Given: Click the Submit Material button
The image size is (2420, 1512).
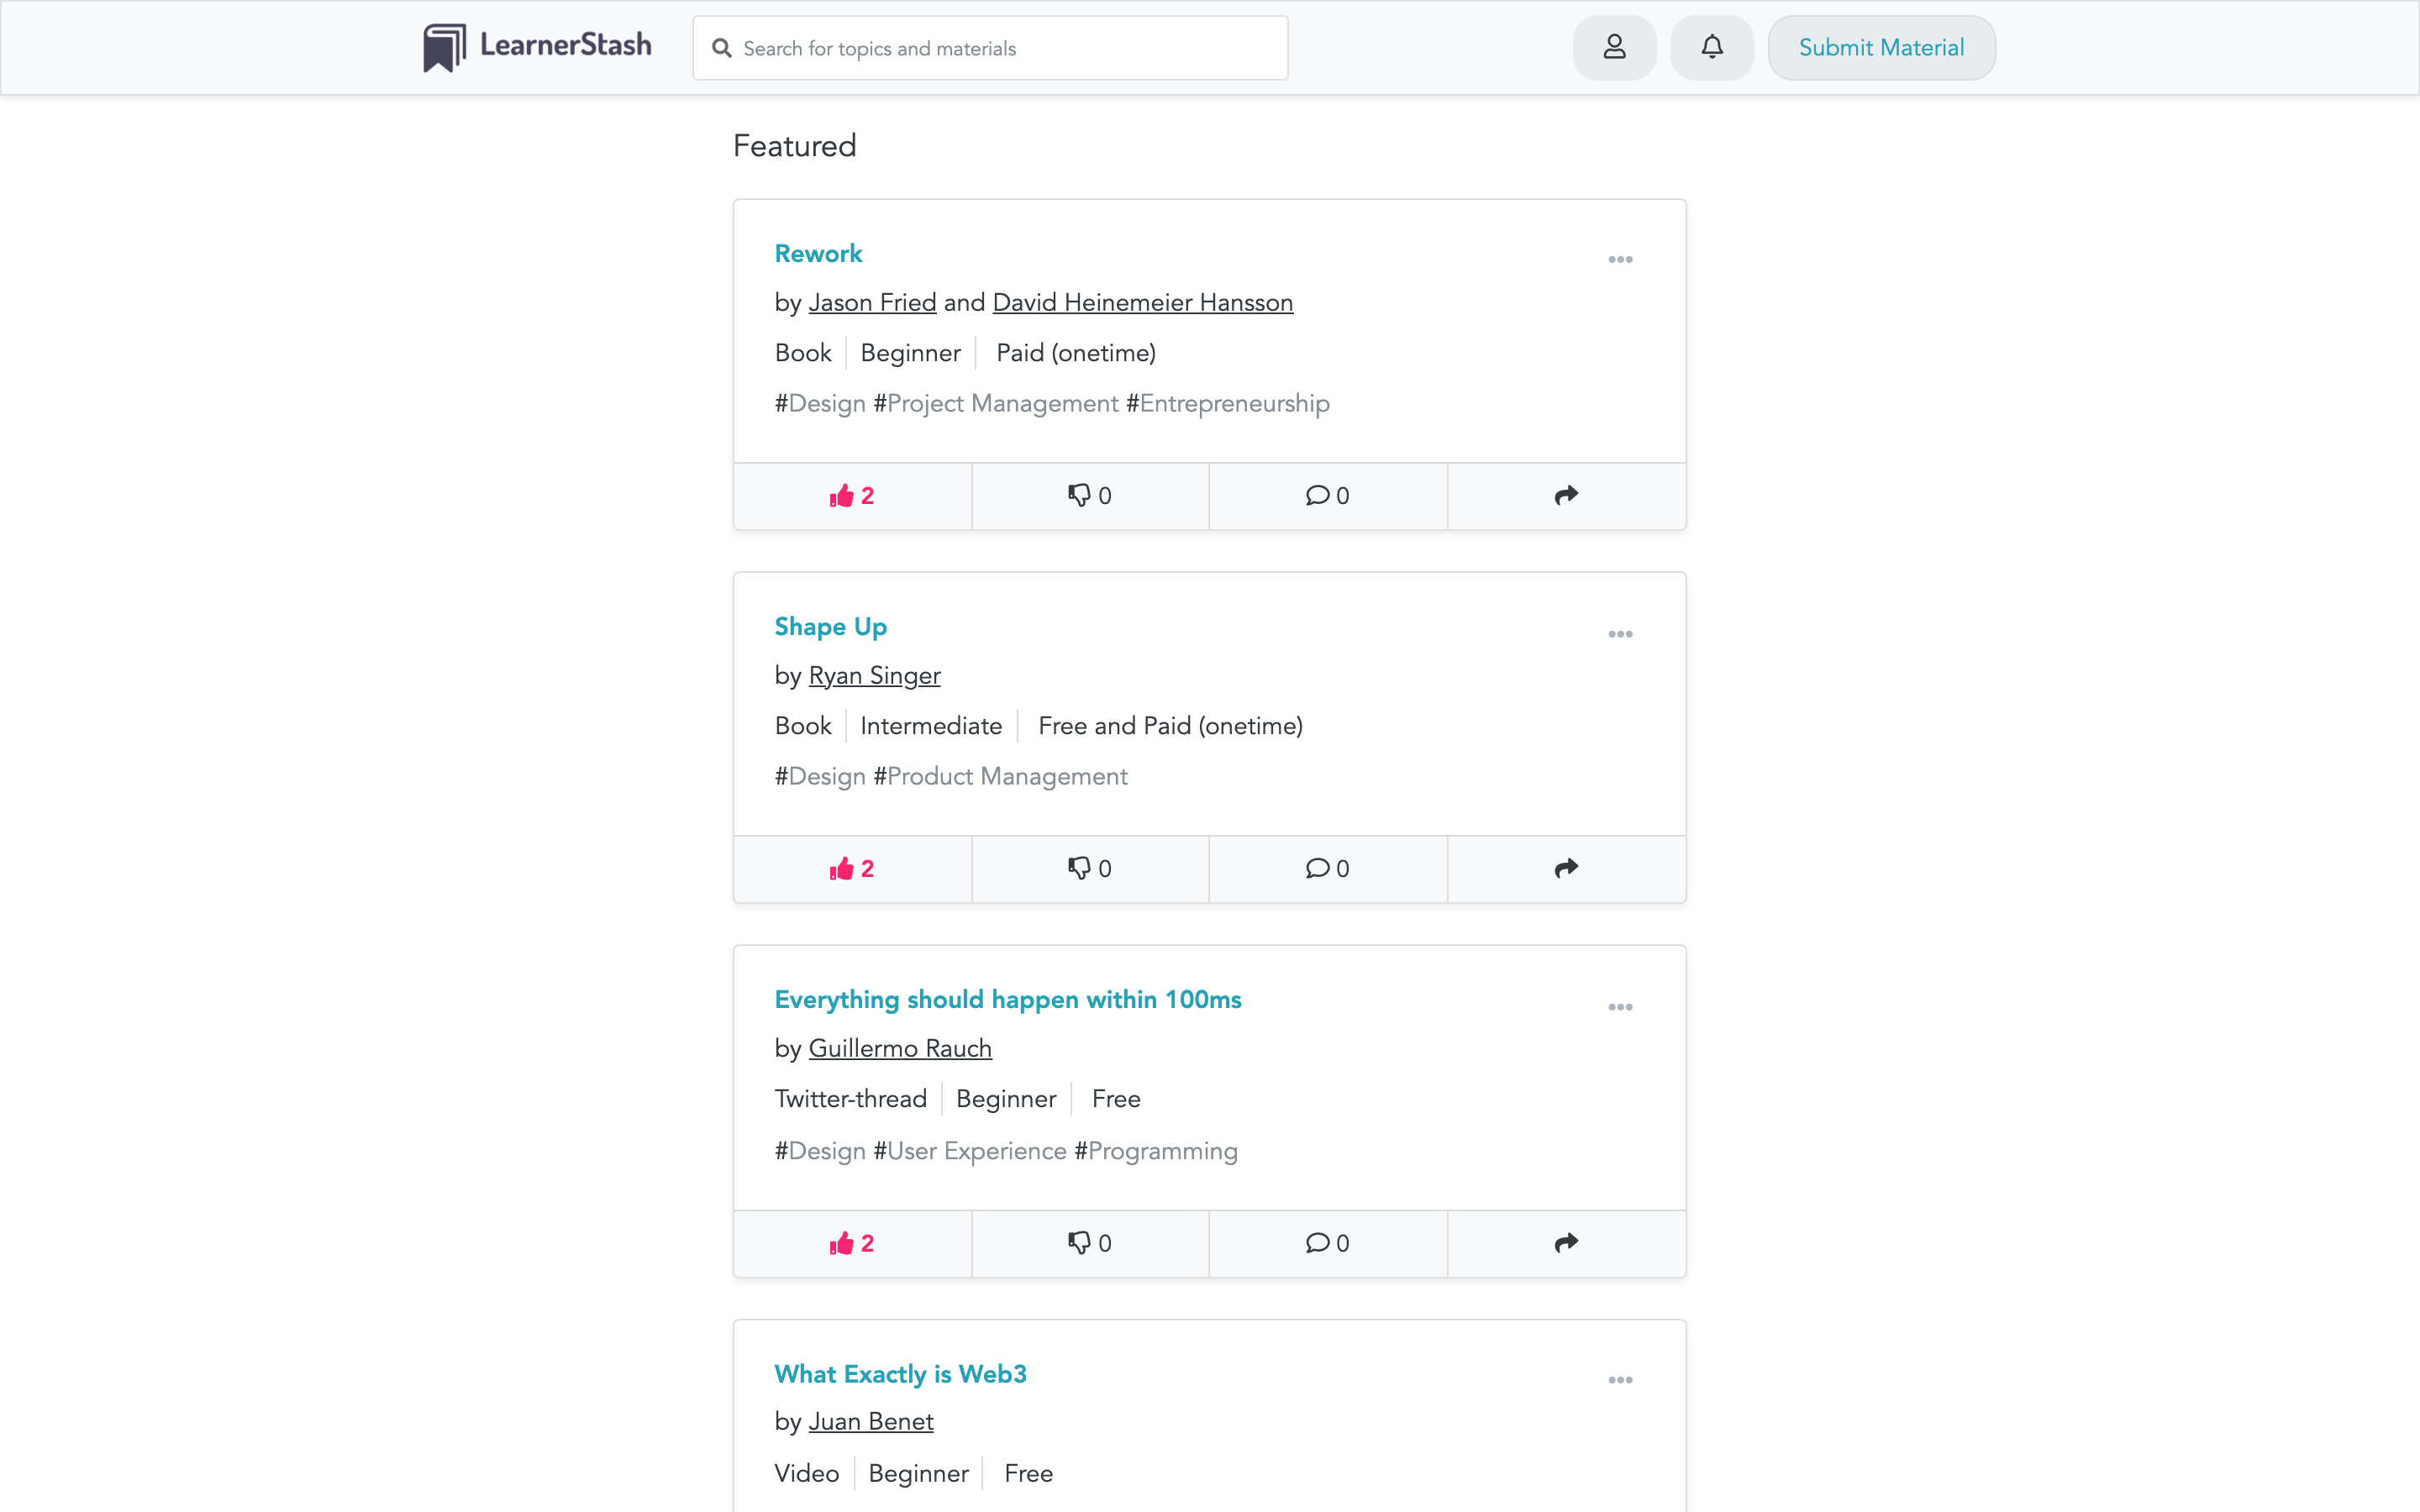Looking at the screenshot, I should coord(1881,47).
